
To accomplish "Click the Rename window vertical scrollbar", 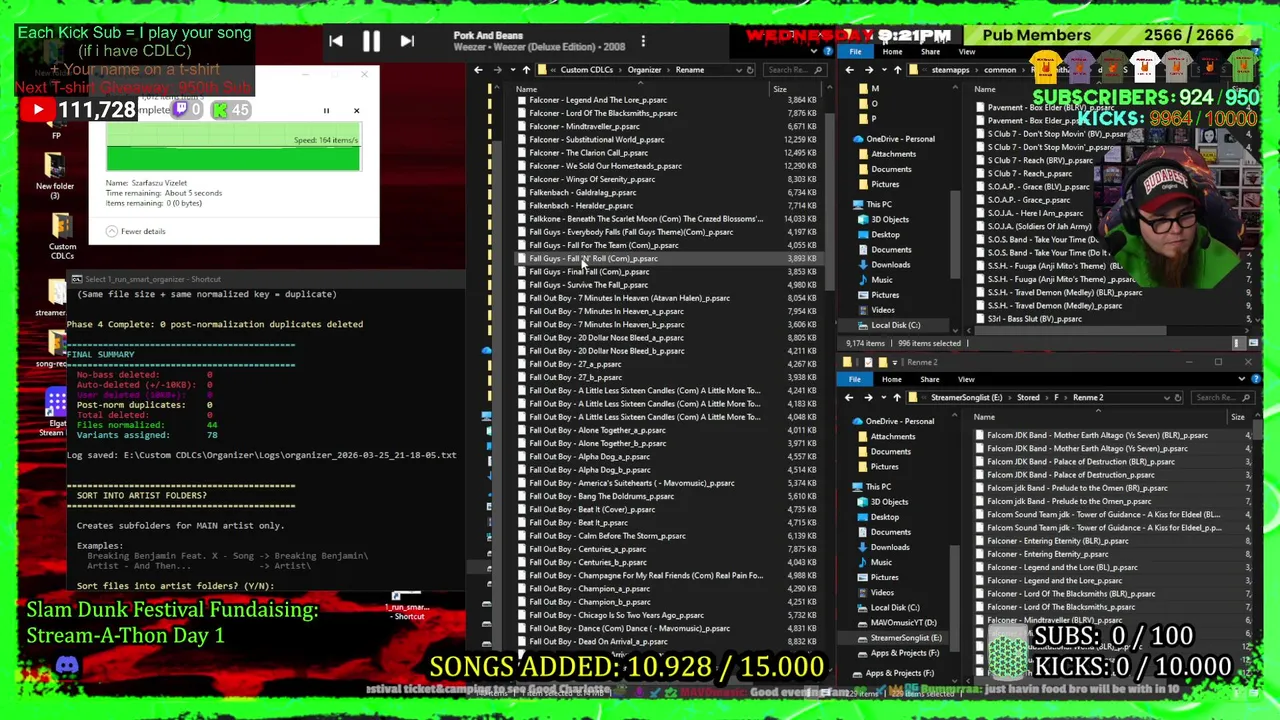I will coord(831,200).
